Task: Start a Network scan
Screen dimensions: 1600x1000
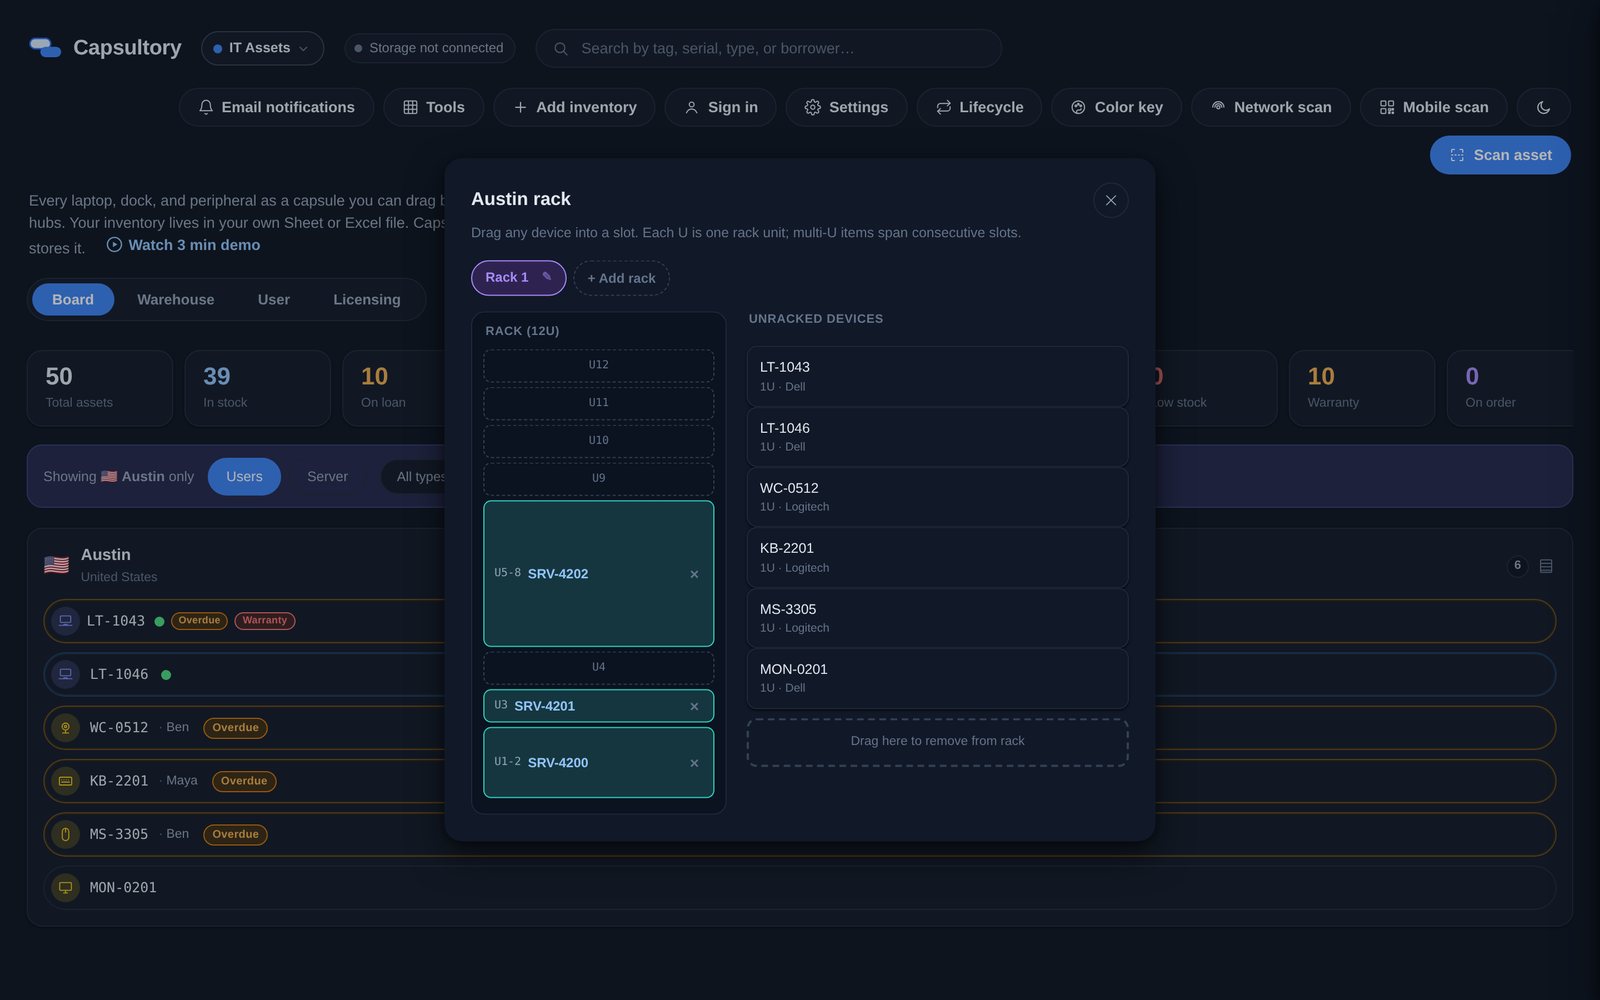Action: (x=1270, y=107)
